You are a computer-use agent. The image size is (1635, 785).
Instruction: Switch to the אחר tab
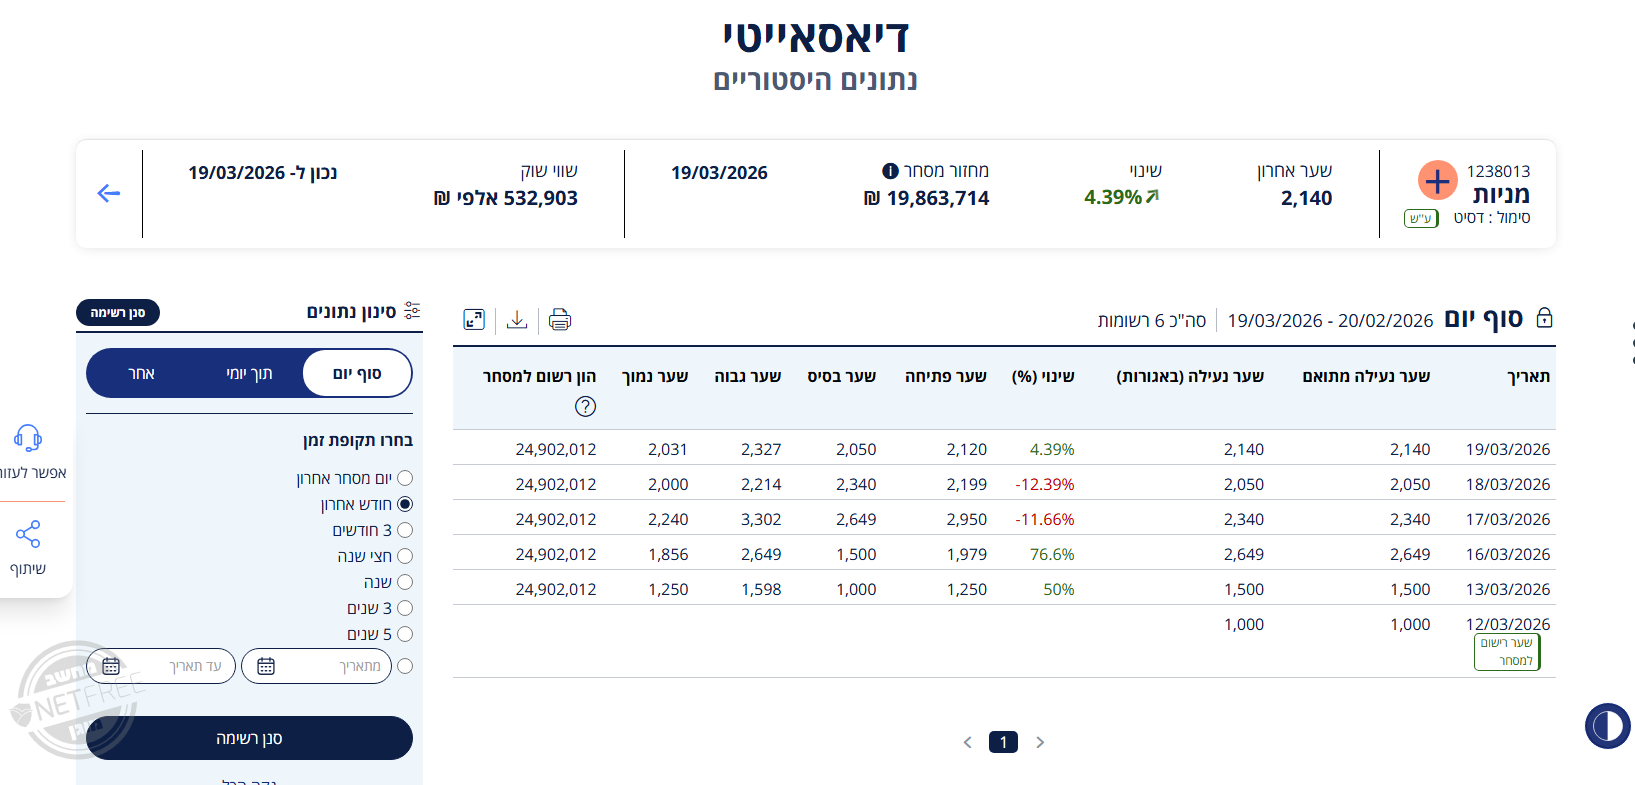(x=141, y=374)
